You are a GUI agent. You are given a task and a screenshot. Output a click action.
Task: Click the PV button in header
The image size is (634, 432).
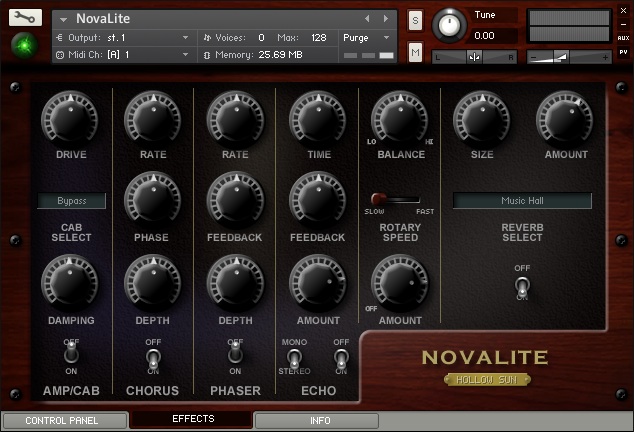[623, 52]
